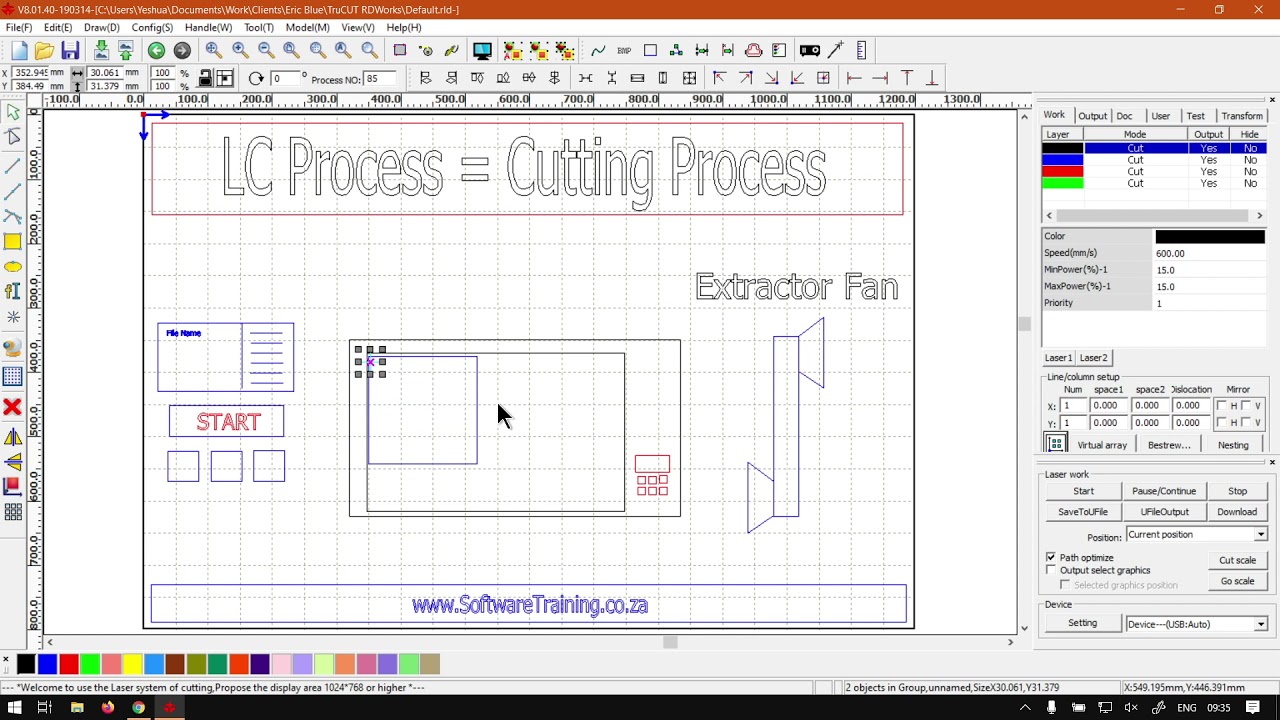The width and height of the screenshot is (1280, 720).
Task: Select the yellow Ellipse tool
Action: point(12,267)
